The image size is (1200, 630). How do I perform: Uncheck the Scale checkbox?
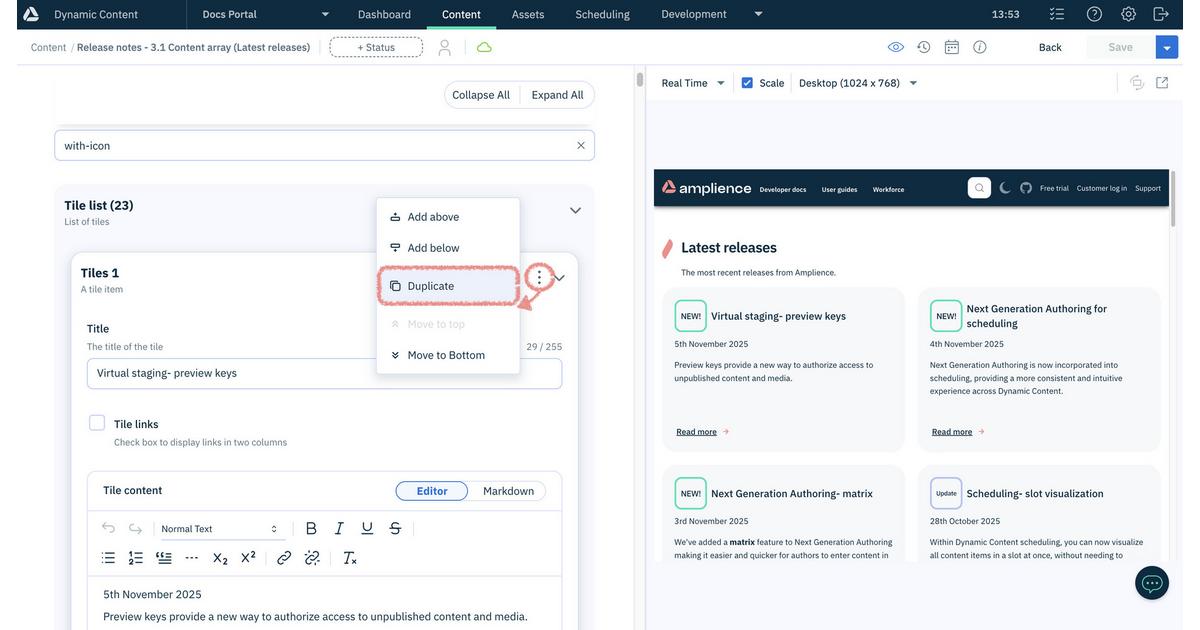747,83
